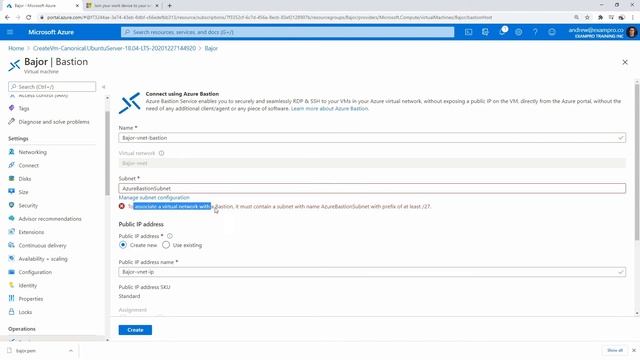Open the Bajor breadcrumb link

coord(211,48)
